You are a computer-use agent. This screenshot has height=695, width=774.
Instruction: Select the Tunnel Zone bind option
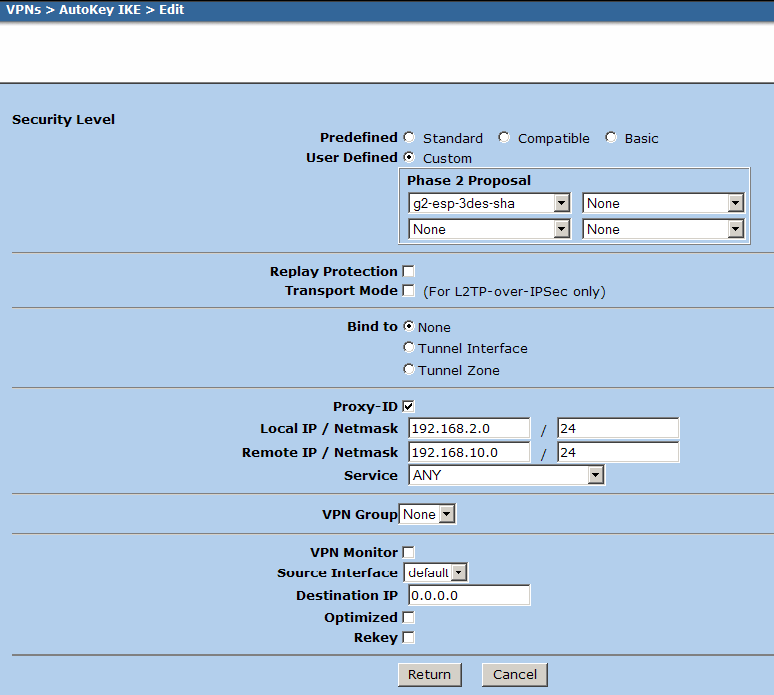(409, 370)
